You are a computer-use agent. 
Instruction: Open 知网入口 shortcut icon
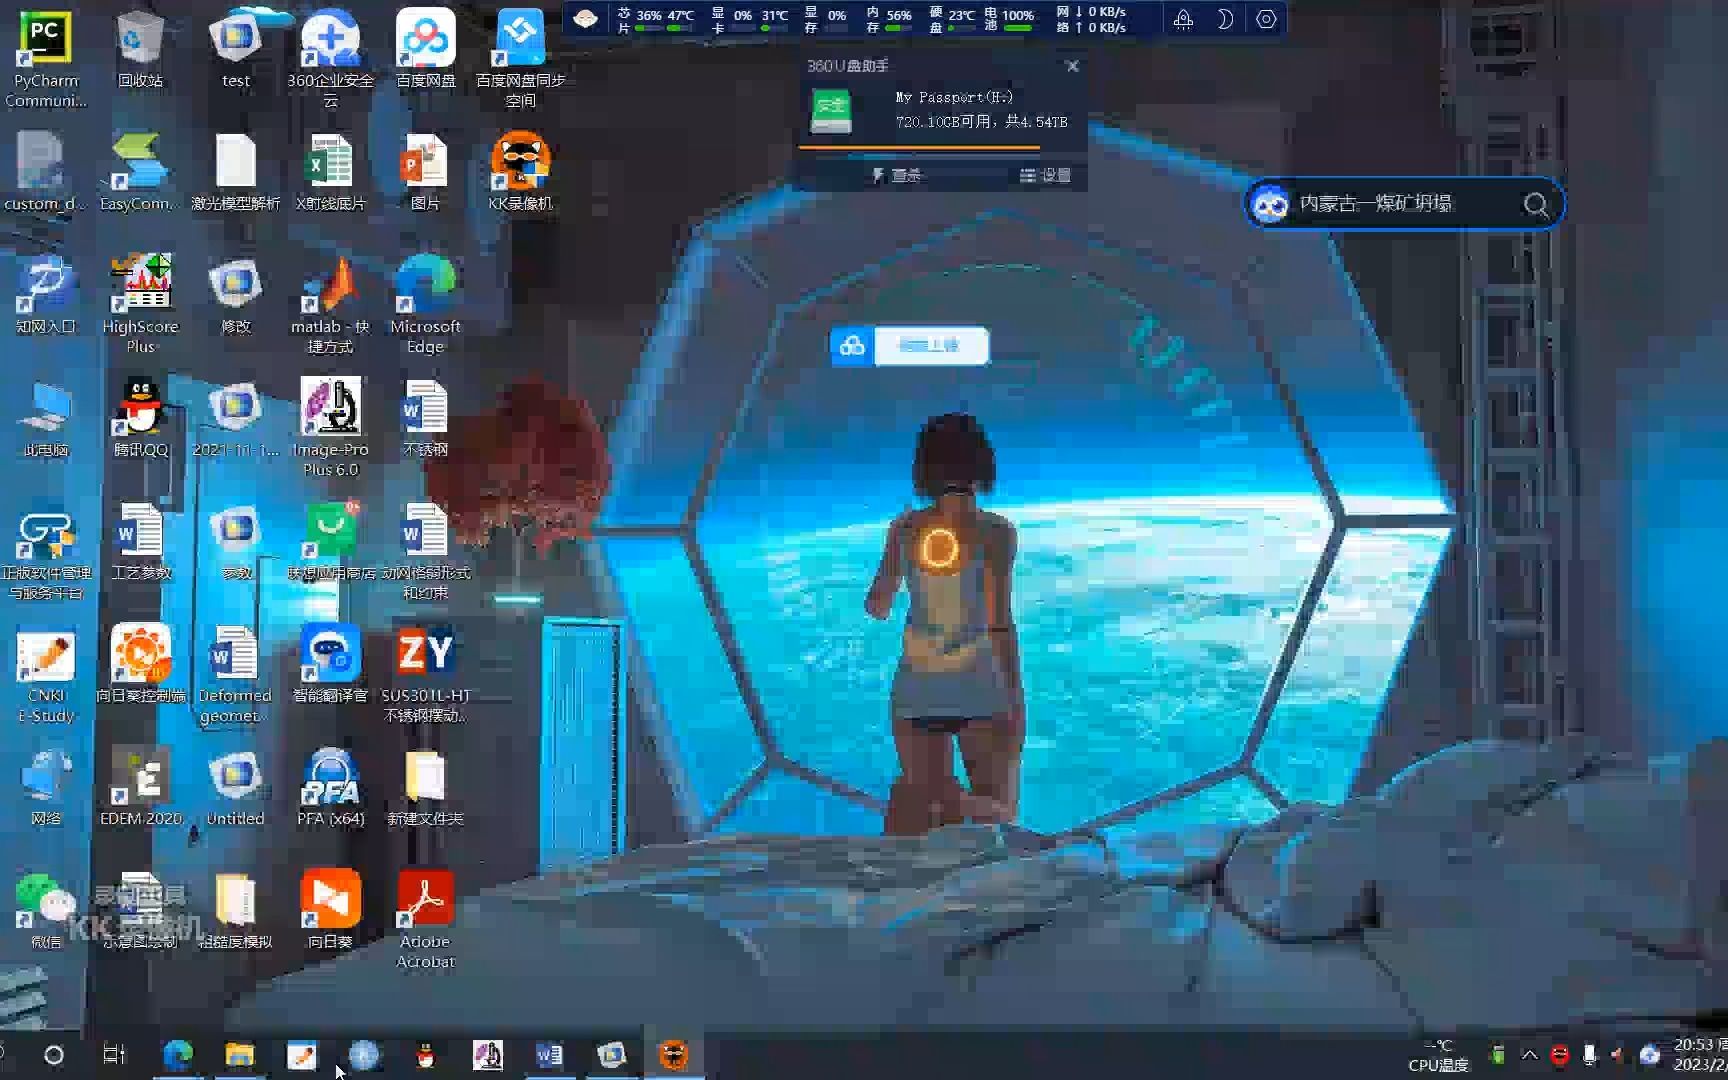(x=45, y=296)
